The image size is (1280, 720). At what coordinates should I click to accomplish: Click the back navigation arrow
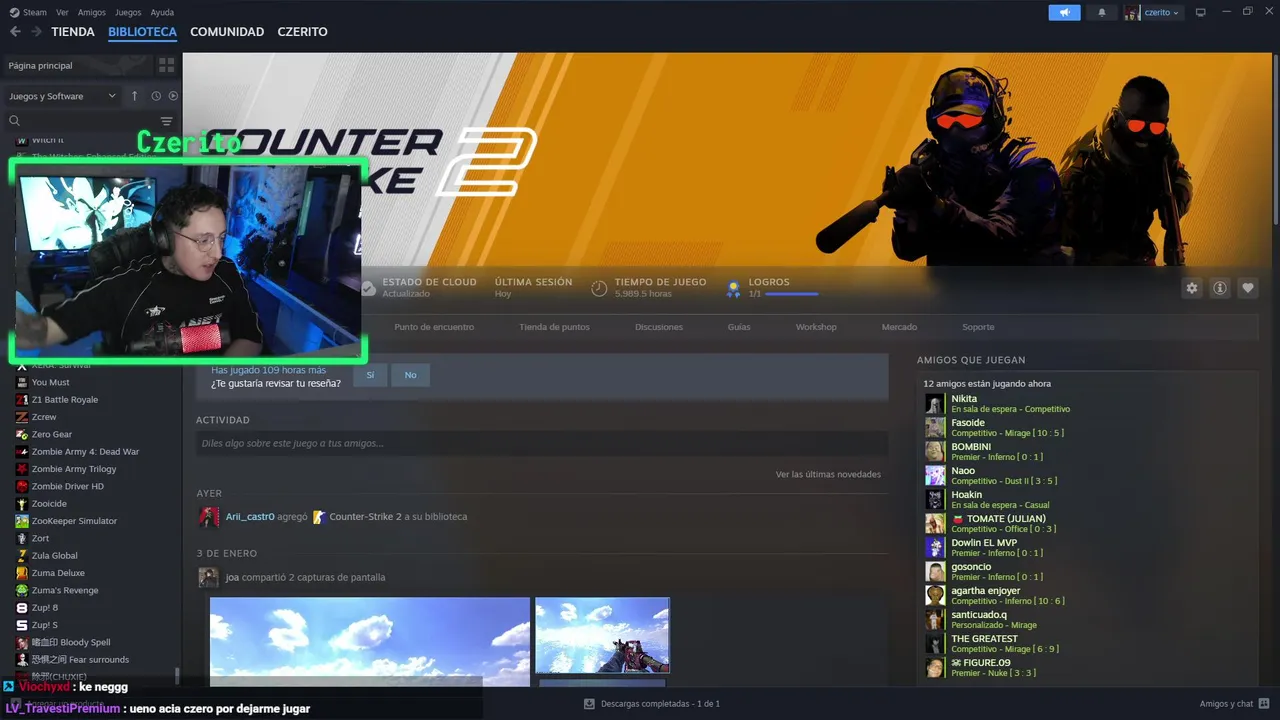[15, 32]
